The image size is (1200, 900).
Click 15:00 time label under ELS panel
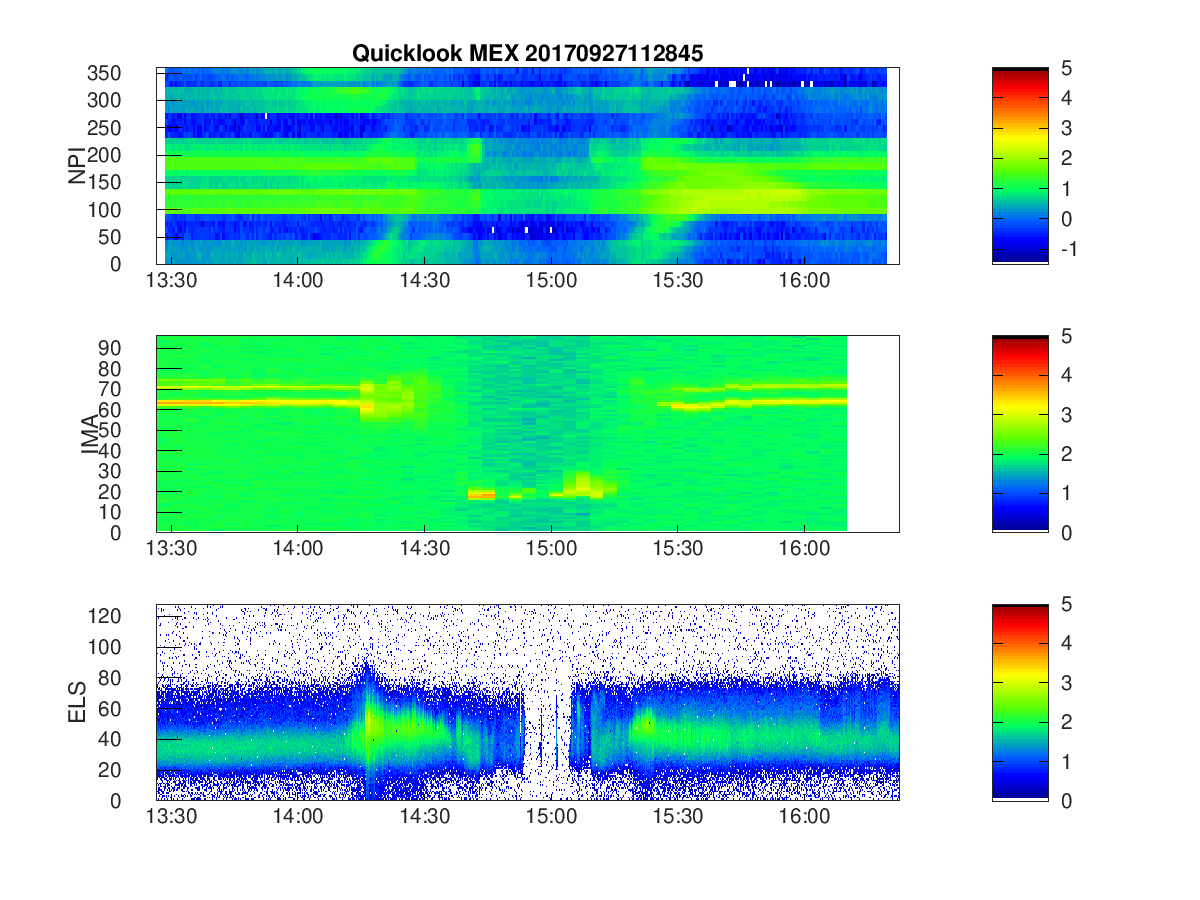[x=551, y=818]
